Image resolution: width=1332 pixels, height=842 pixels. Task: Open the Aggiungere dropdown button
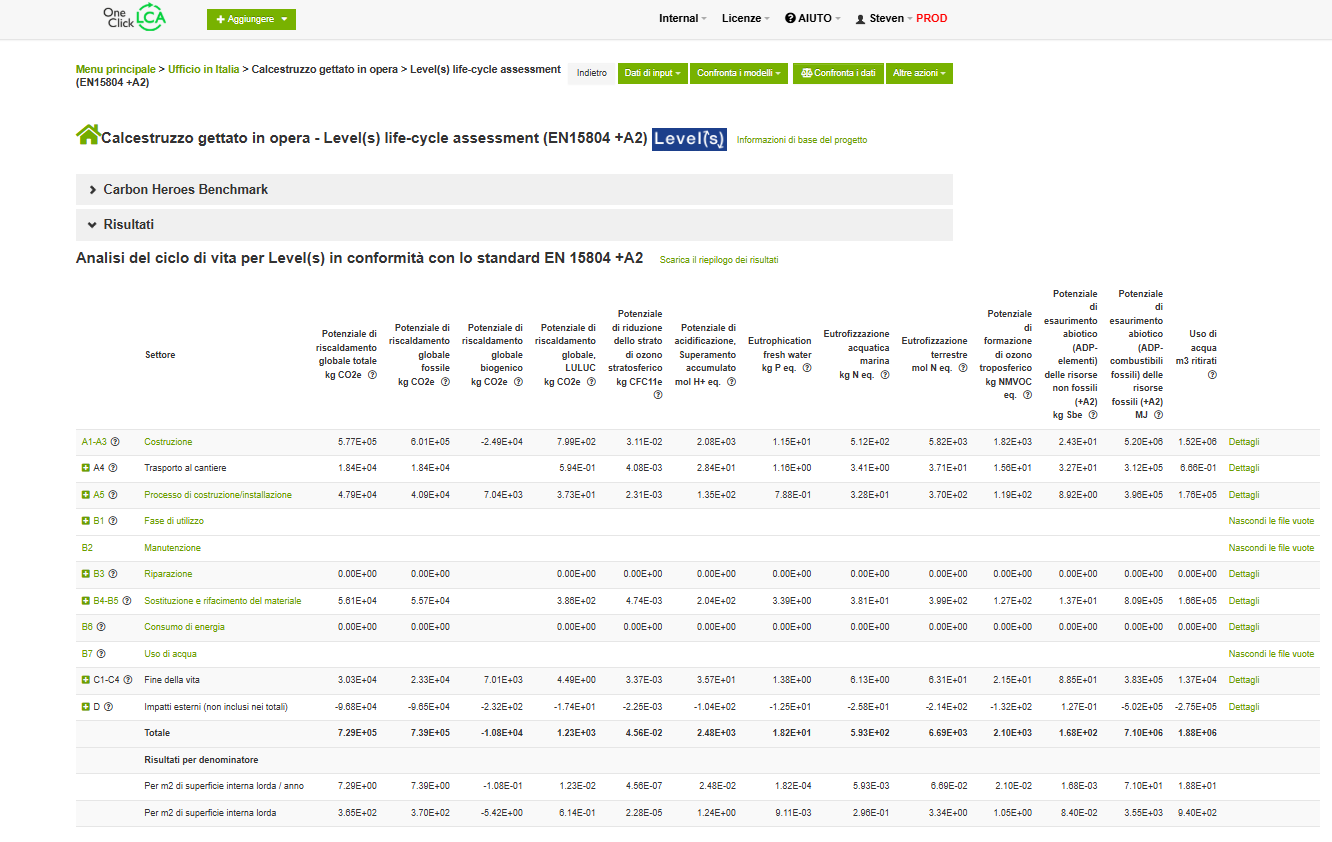(x=251, y=19)
